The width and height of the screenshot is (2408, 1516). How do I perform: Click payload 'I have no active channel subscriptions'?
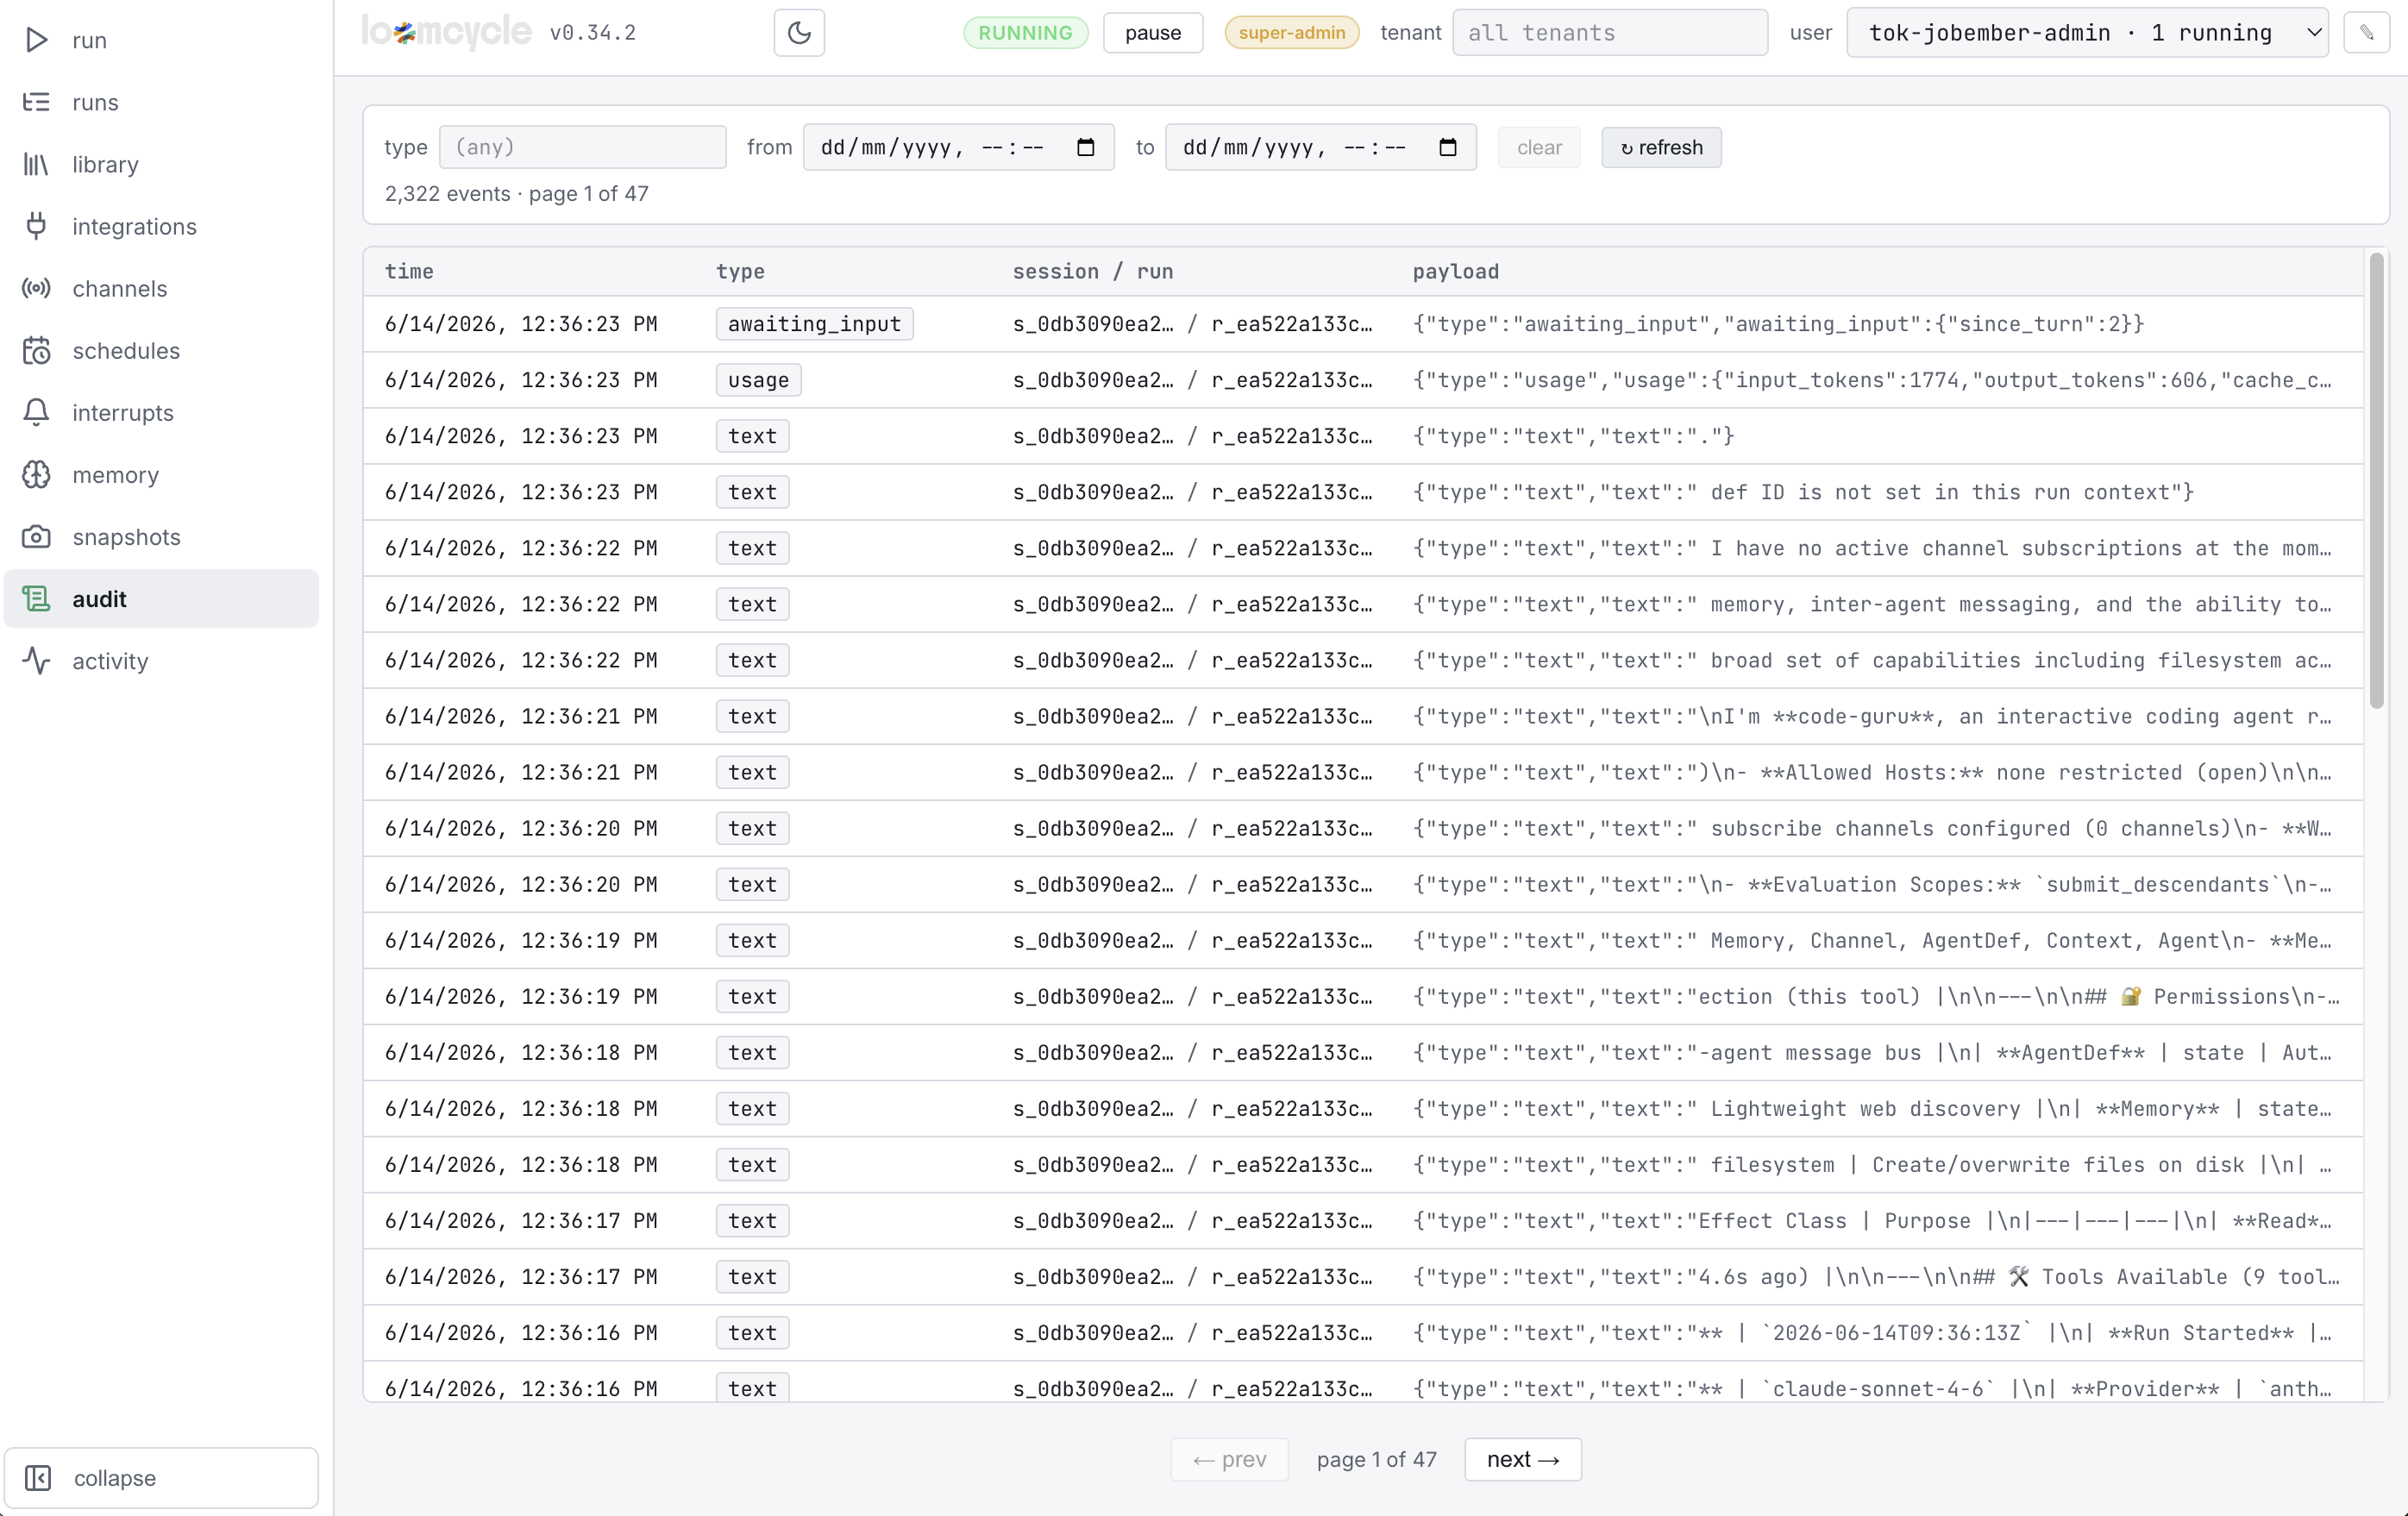click(x=1871, y=547)
